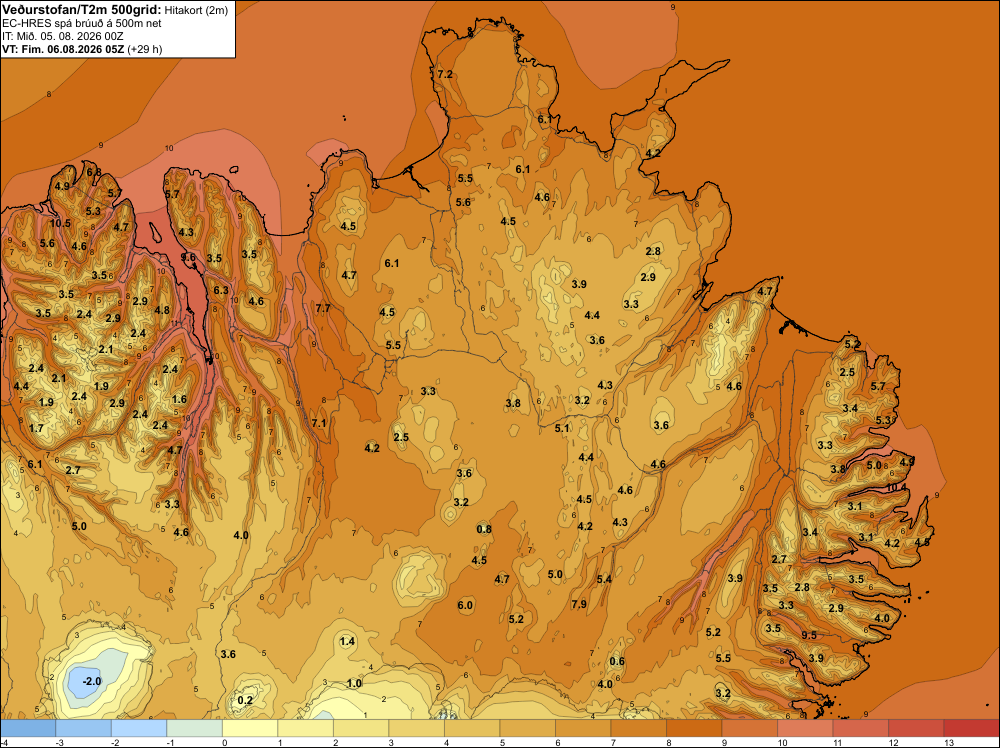Select the legend swatch between -2 and -1

139,728
